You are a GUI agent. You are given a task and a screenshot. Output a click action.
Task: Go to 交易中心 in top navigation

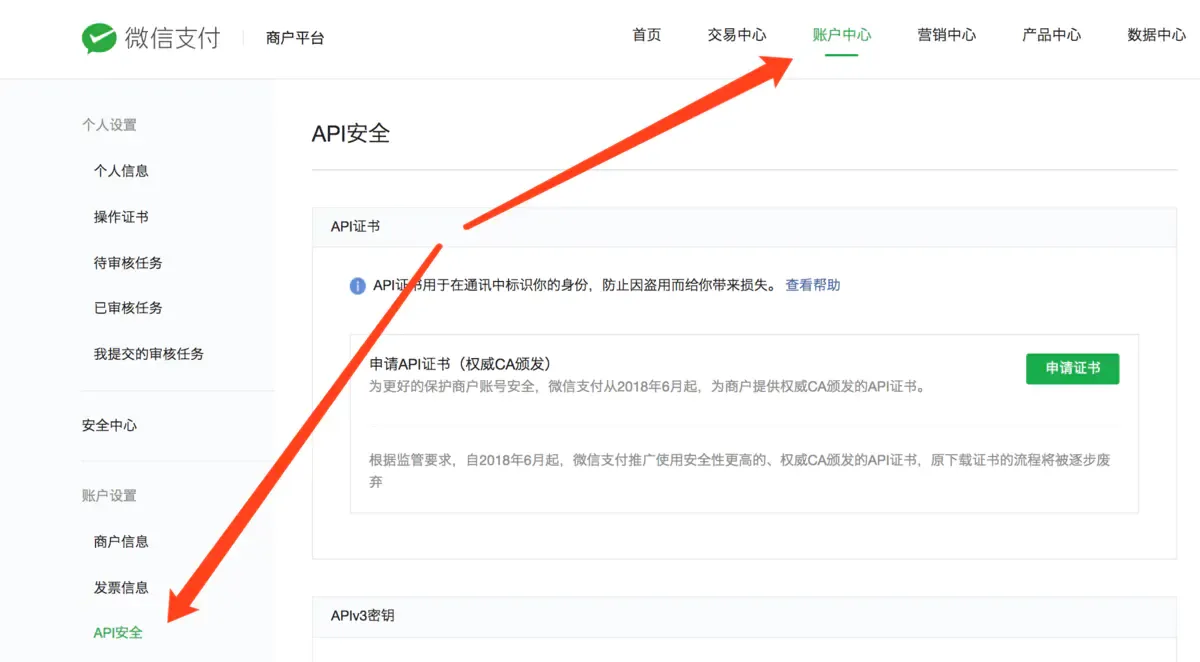737,35
